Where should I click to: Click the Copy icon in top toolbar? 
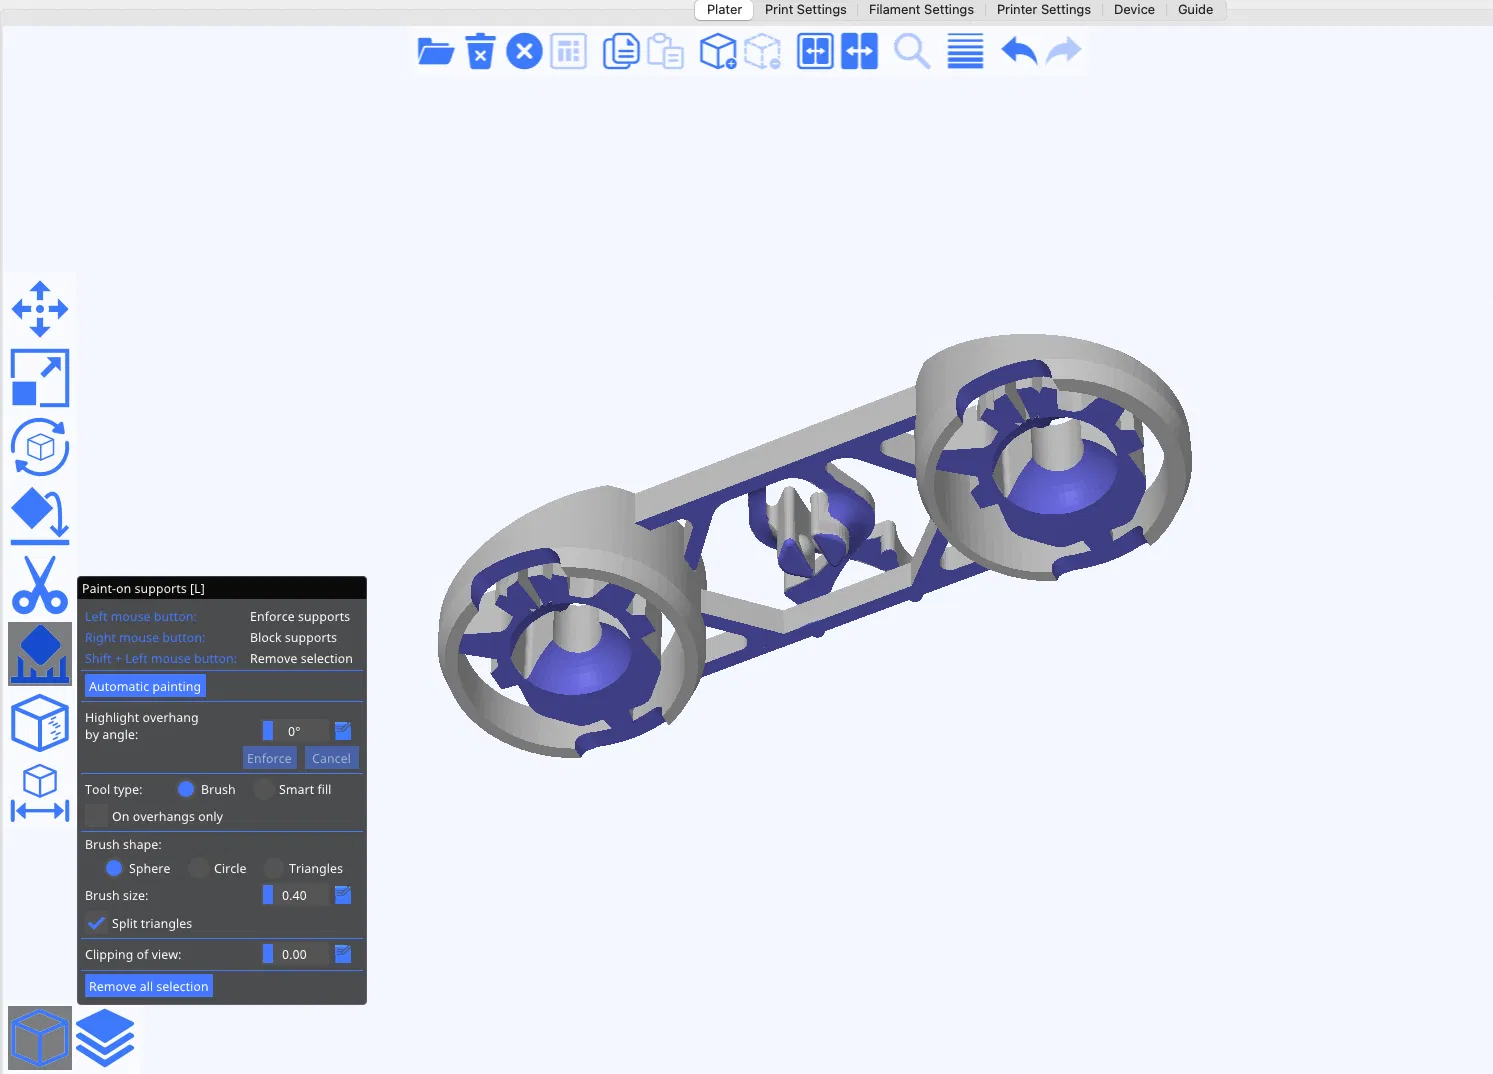pos(621,51)
